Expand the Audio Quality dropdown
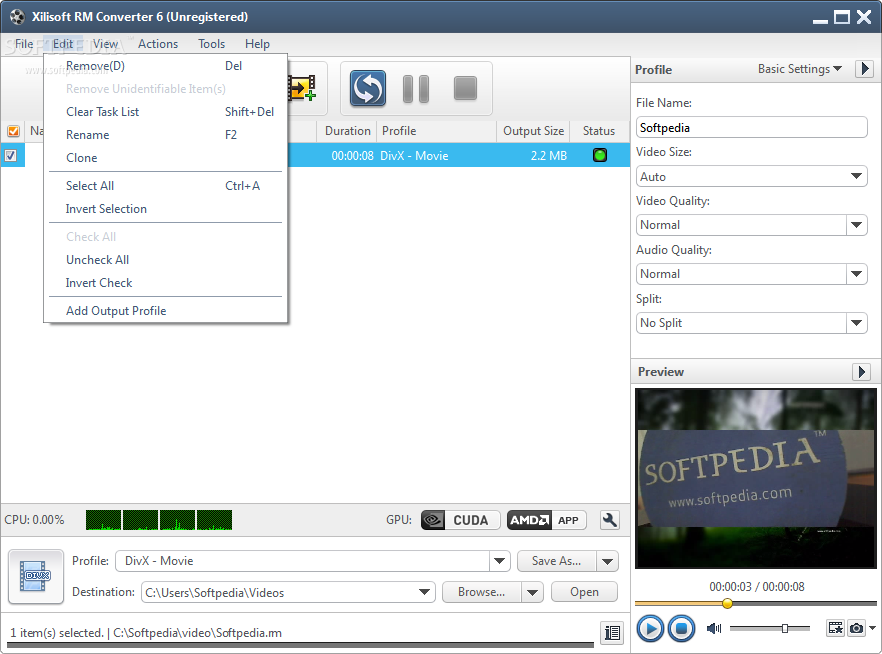 point(856,274)
